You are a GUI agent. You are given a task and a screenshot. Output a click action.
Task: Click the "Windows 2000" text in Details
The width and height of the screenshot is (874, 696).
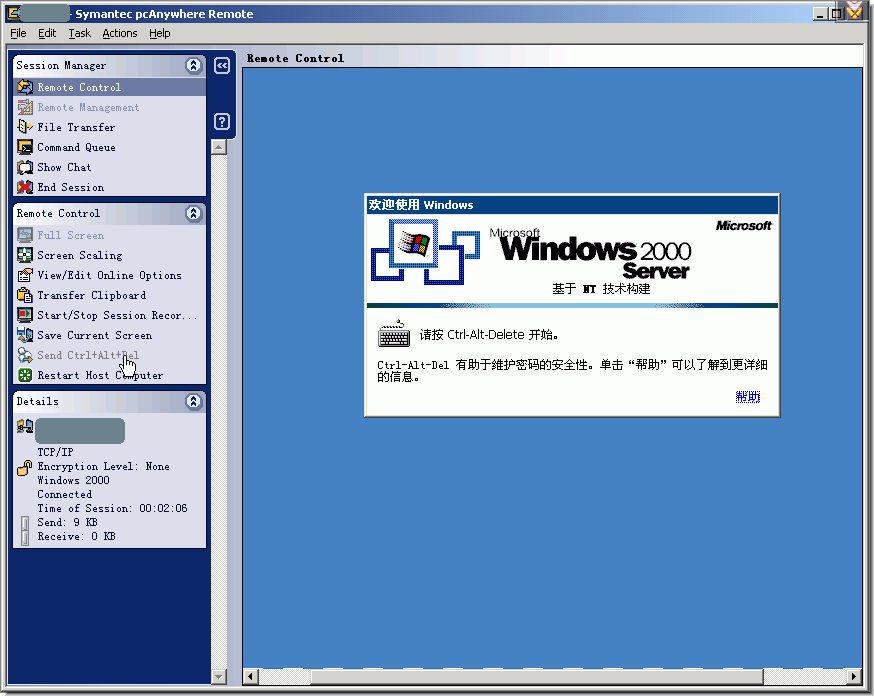click(x=73, y=480)
